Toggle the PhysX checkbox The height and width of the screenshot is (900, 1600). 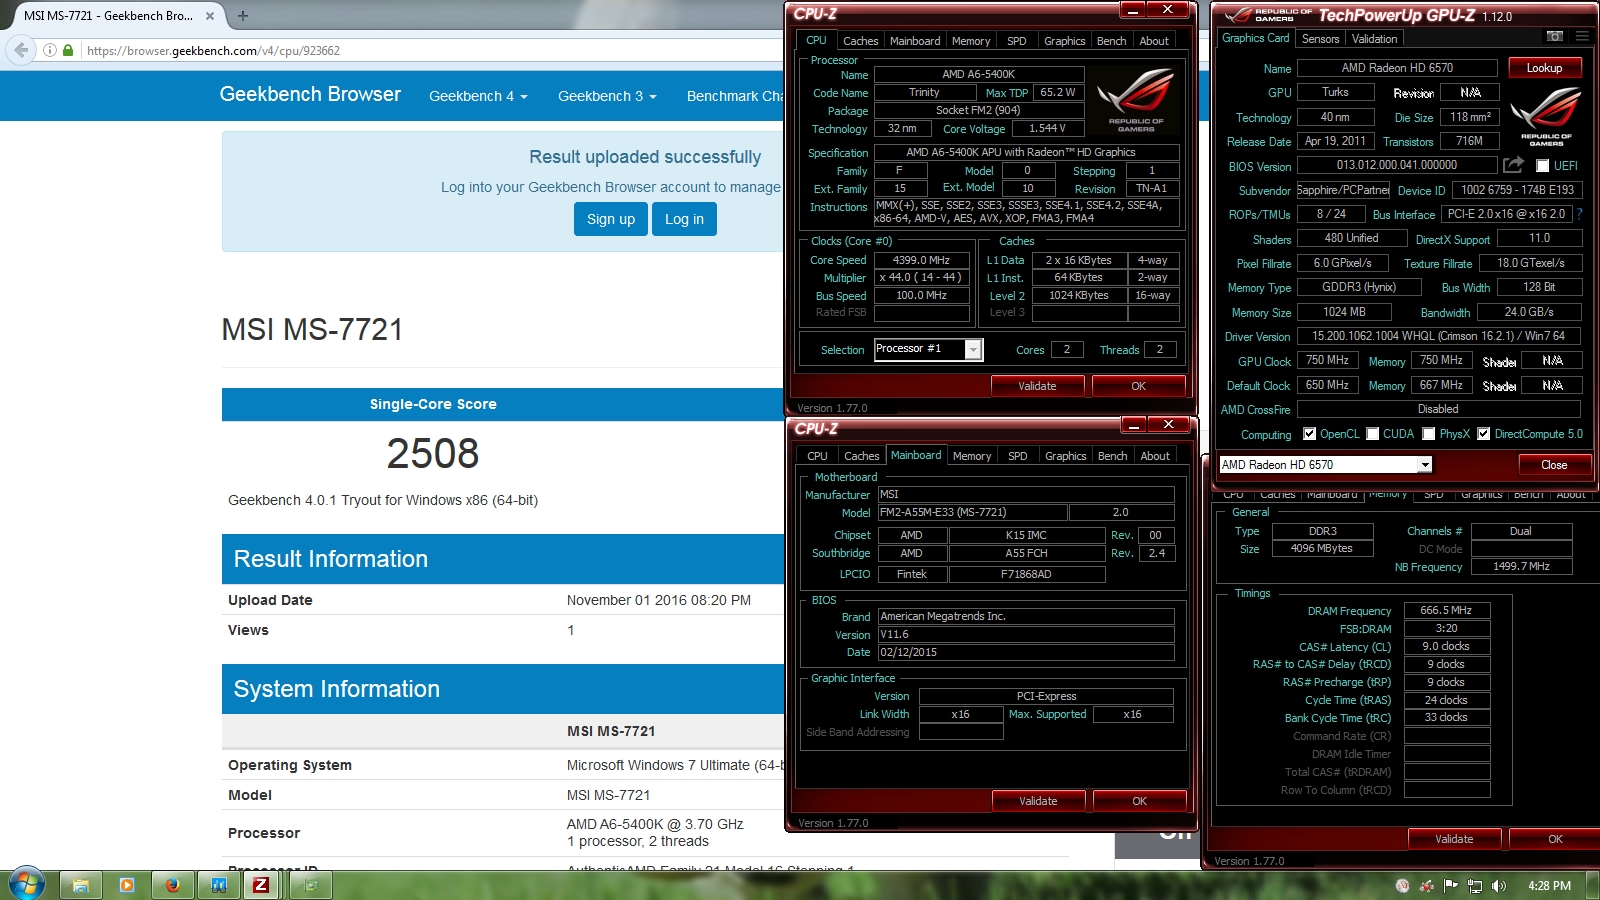[1429, 434]
